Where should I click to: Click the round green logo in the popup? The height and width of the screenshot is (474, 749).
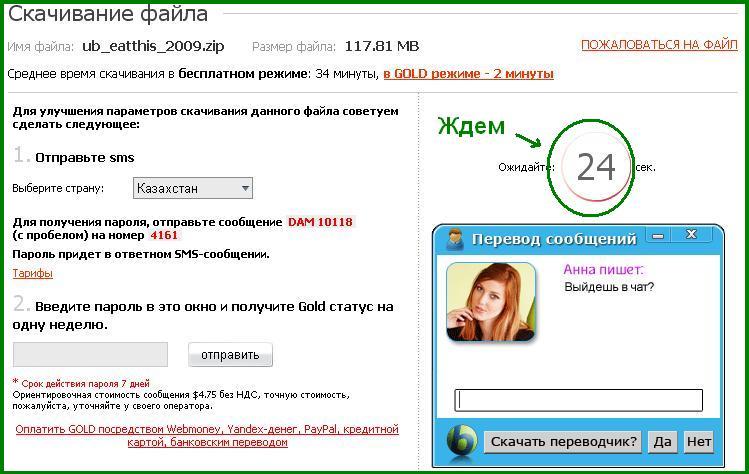[x=462, y=441]
